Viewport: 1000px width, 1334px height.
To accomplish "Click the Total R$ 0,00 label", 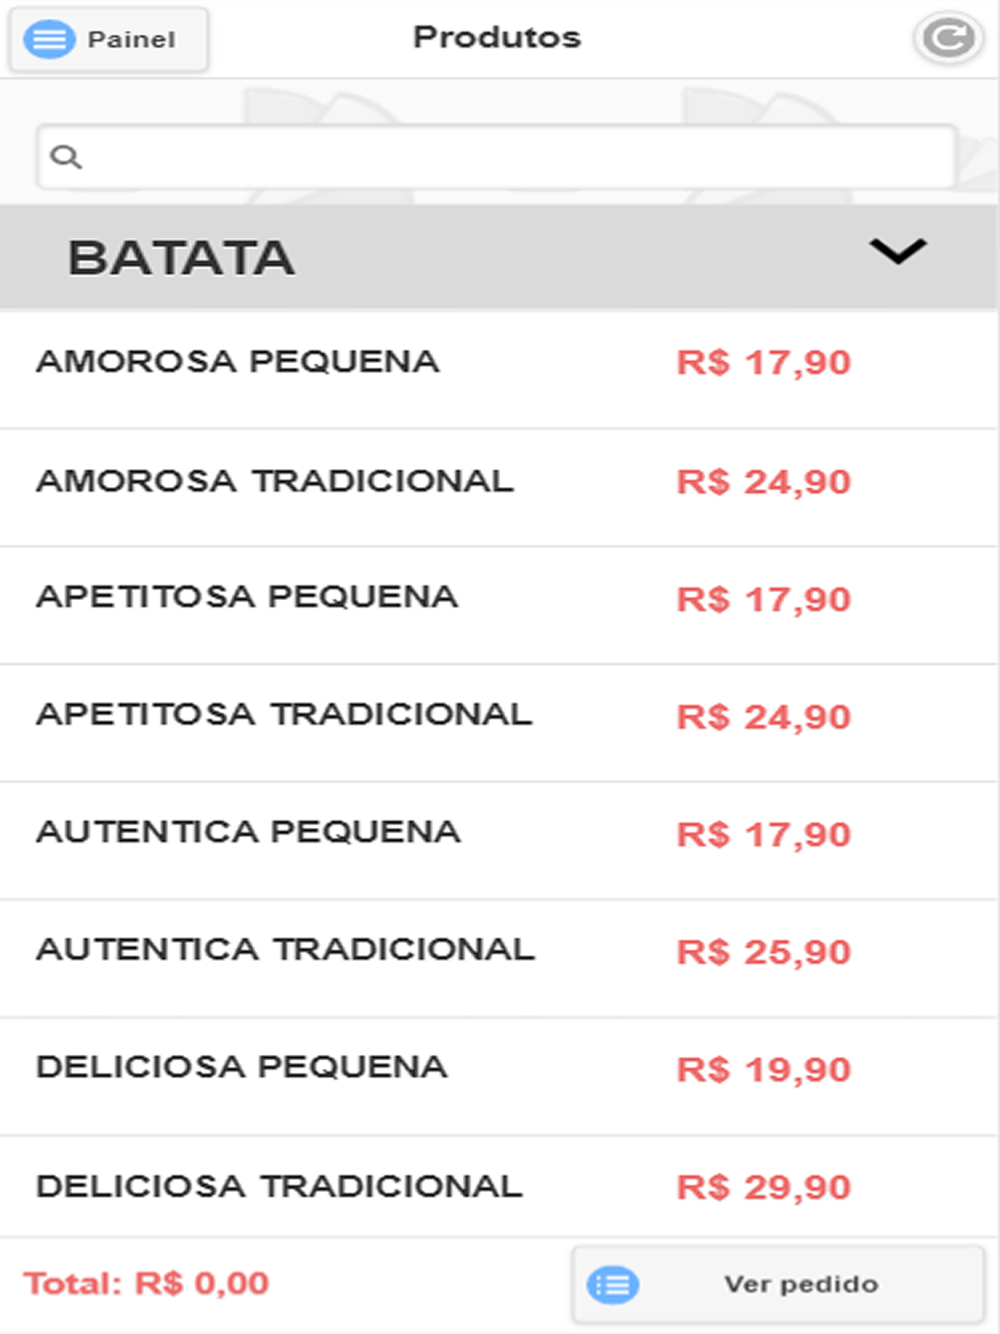I will click(x=147, y=1283).
